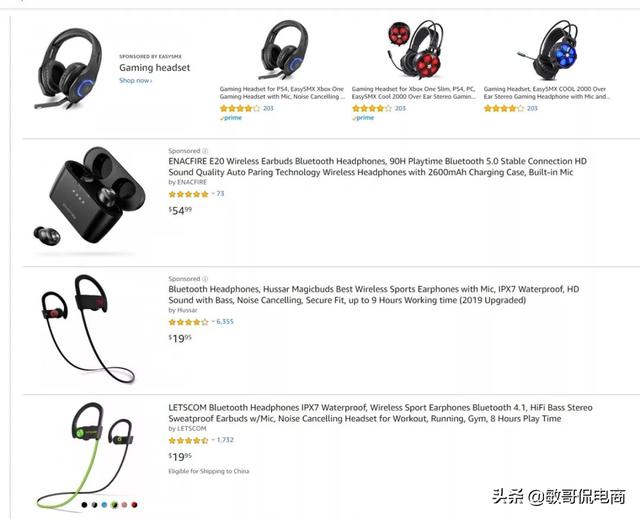Click star rating of Hussar Magicbuds

click(x=189, y=322)
